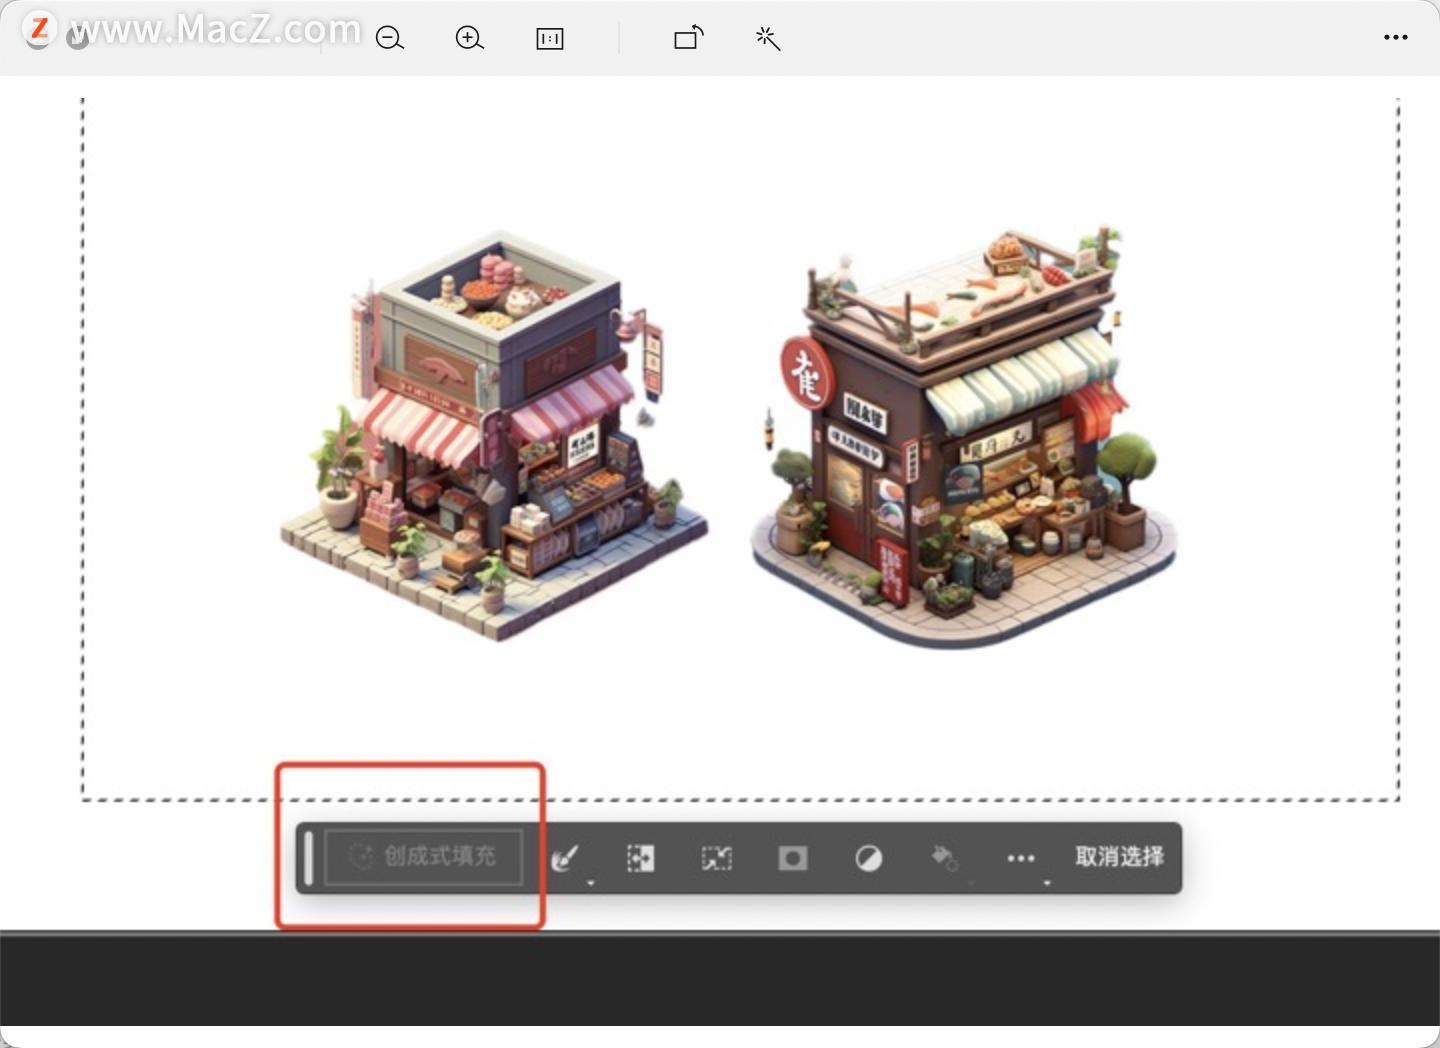Click the mask selection icon

792,857
